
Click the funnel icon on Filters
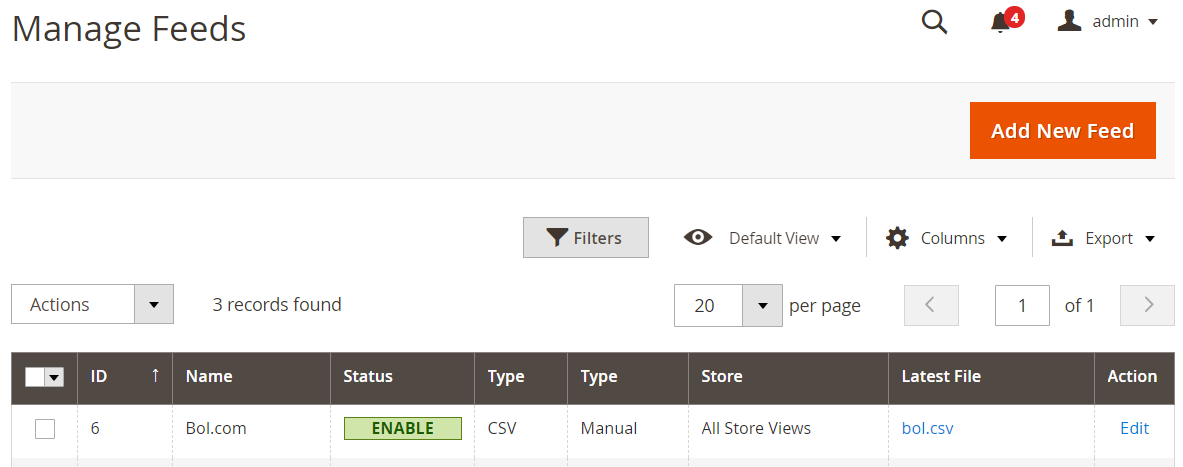tap(557, 238)
